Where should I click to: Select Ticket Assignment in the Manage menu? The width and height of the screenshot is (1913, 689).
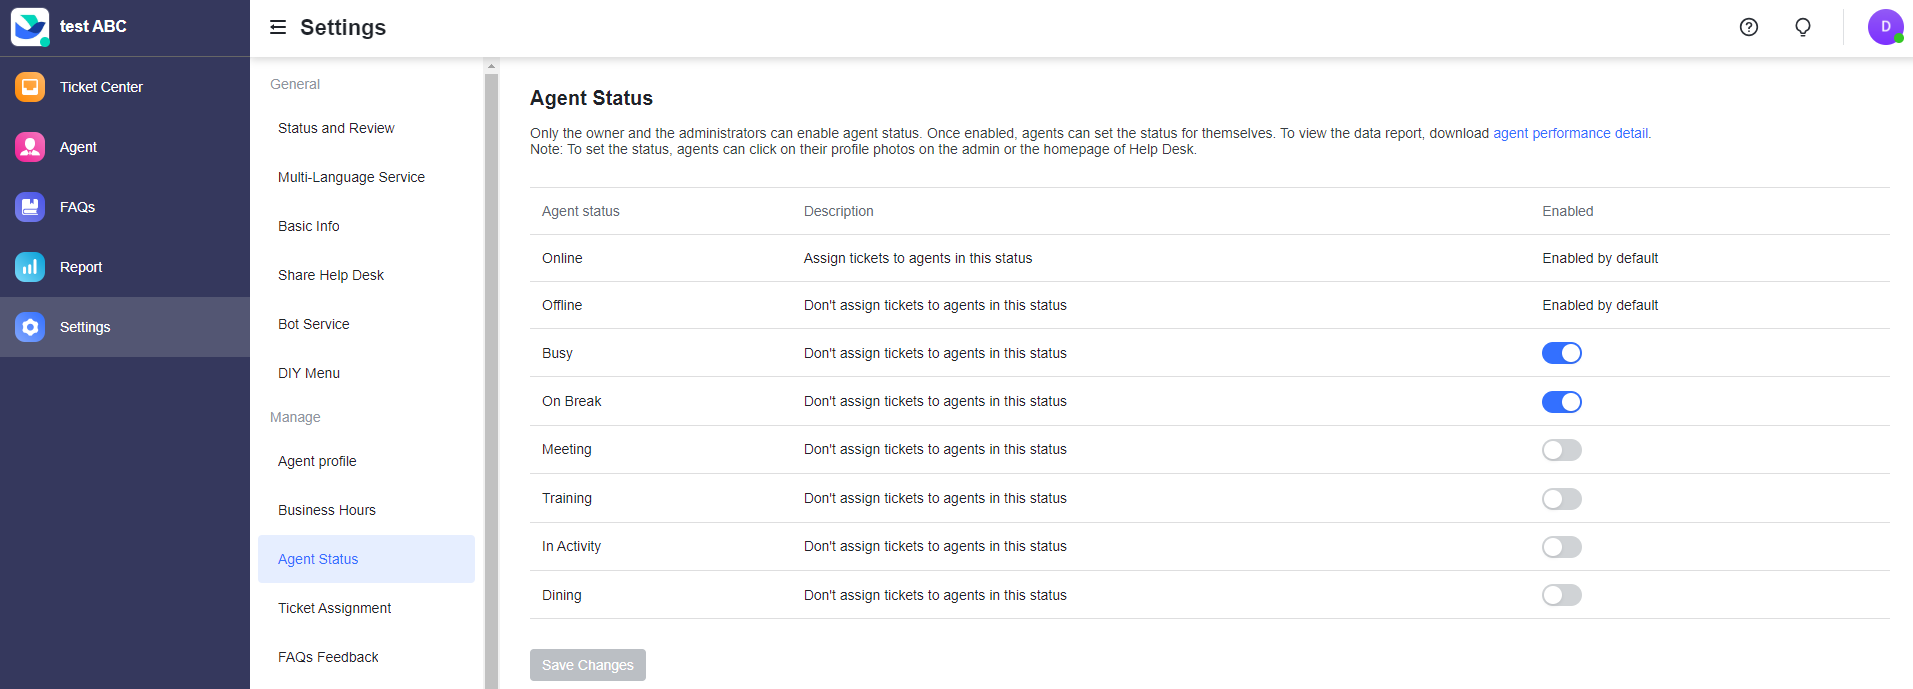(334, 608)
